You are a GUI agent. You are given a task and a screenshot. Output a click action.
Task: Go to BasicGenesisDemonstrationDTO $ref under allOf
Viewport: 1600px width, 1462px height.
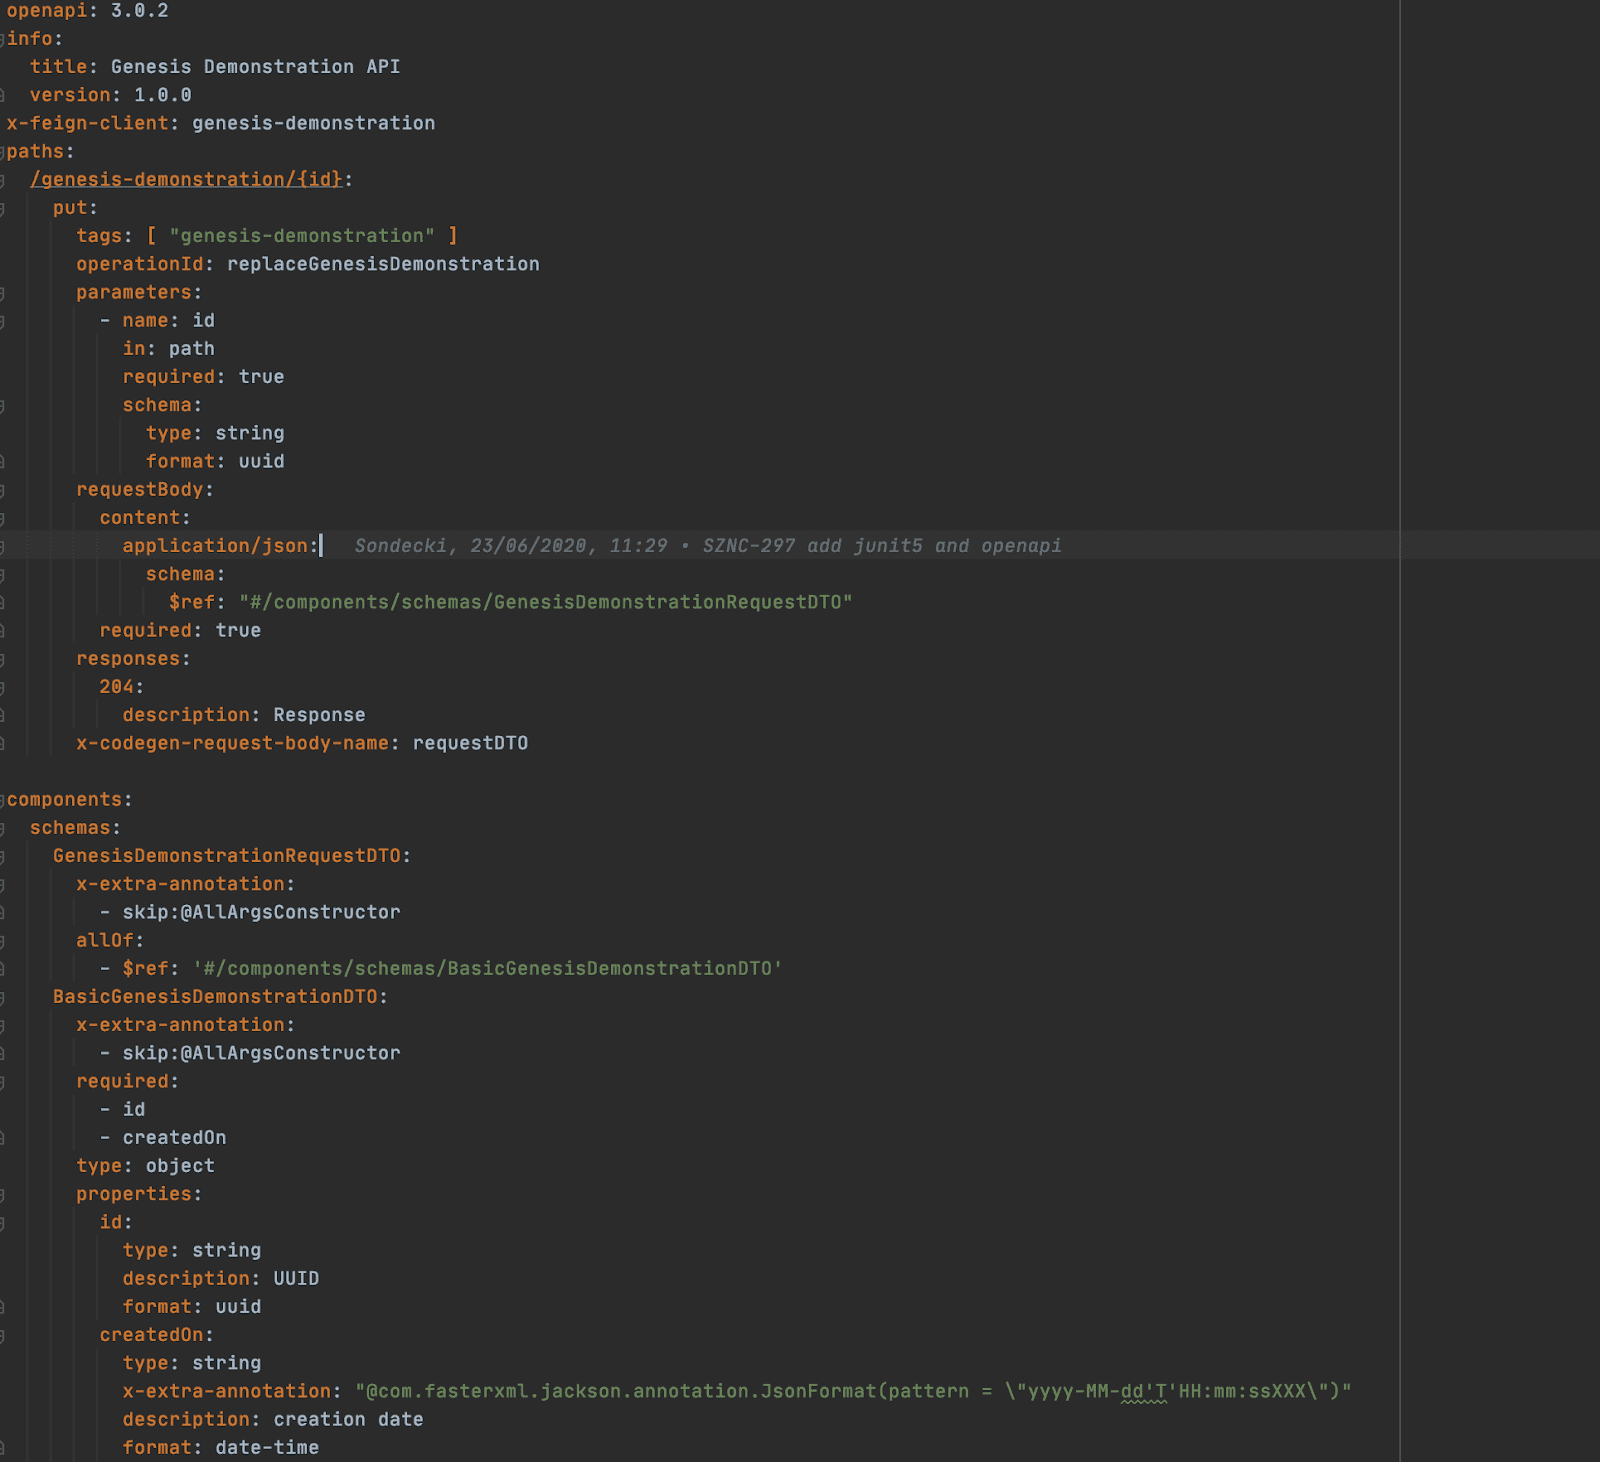click(487, 969)
